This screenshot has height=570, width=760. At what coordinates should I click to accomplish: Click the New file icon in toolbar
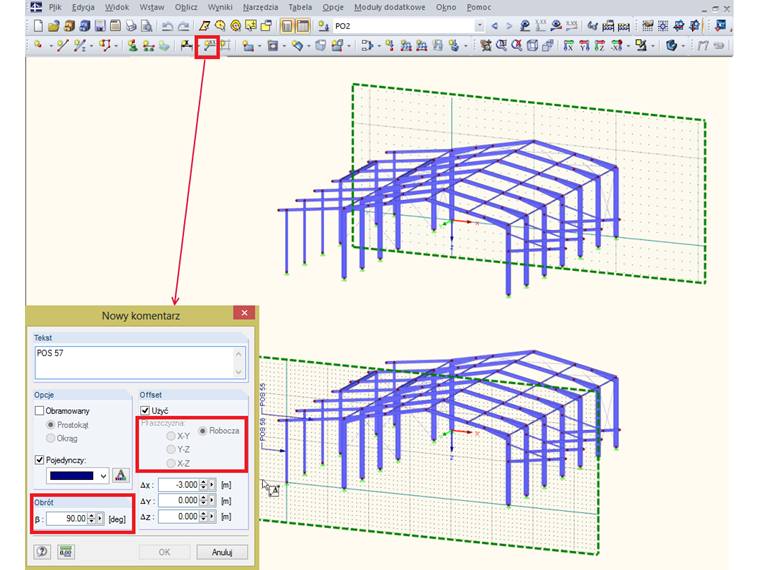click(38, 26)
